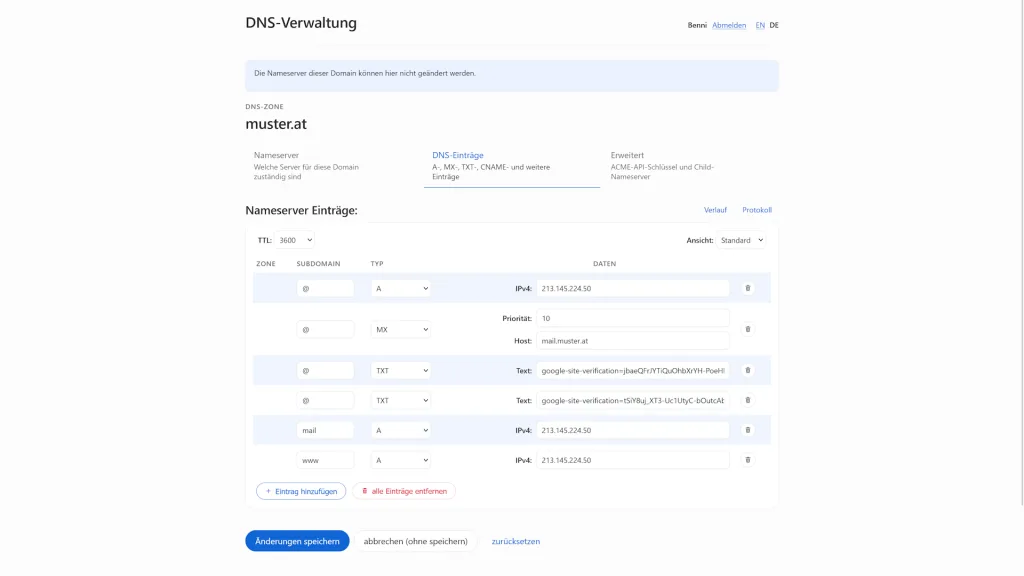Click IPv4 field of first @ A record

pos(633,288)
